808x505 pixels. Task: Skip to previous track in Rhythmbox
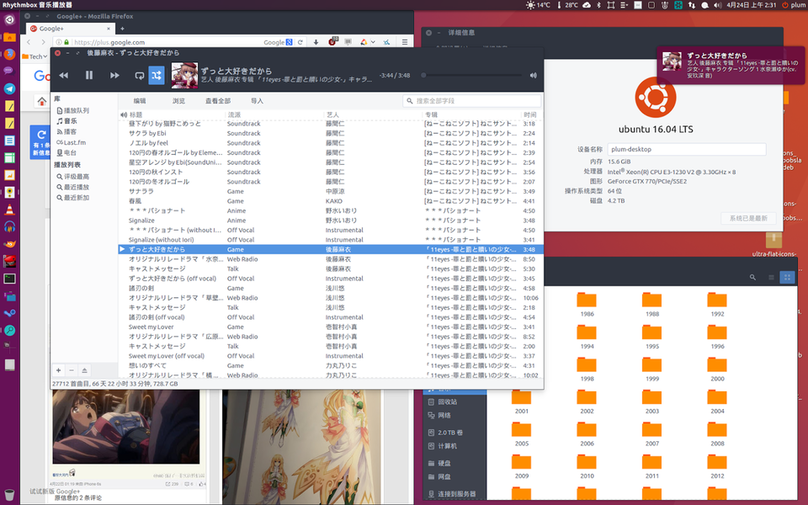coord(64,75)
